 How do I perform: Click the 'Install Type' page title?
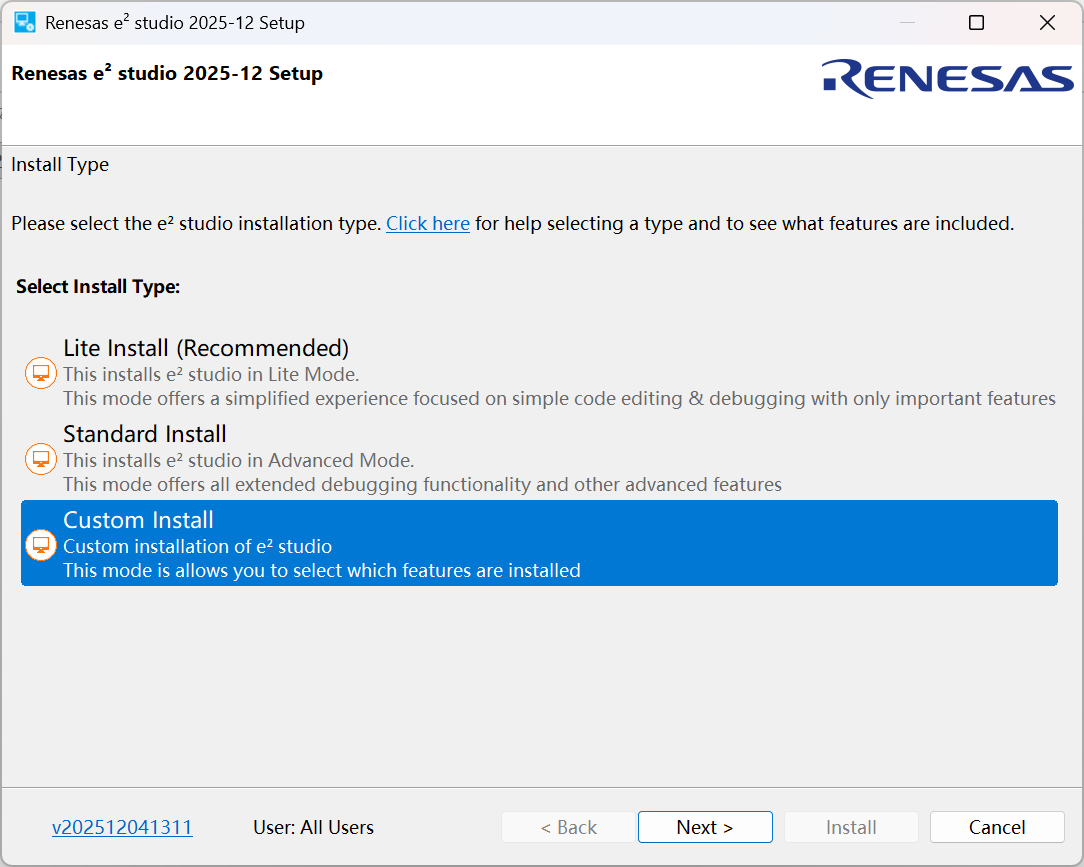[60, 165]
